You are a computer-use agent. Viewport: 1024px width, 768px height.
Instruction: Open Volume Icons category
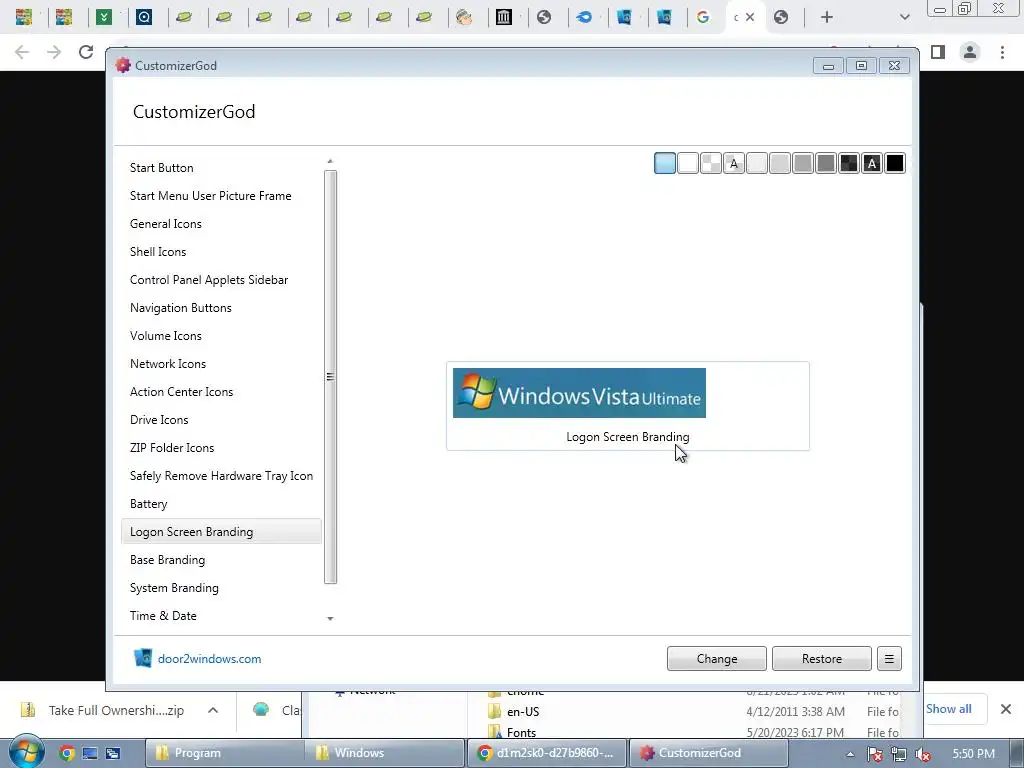[165, 336]
